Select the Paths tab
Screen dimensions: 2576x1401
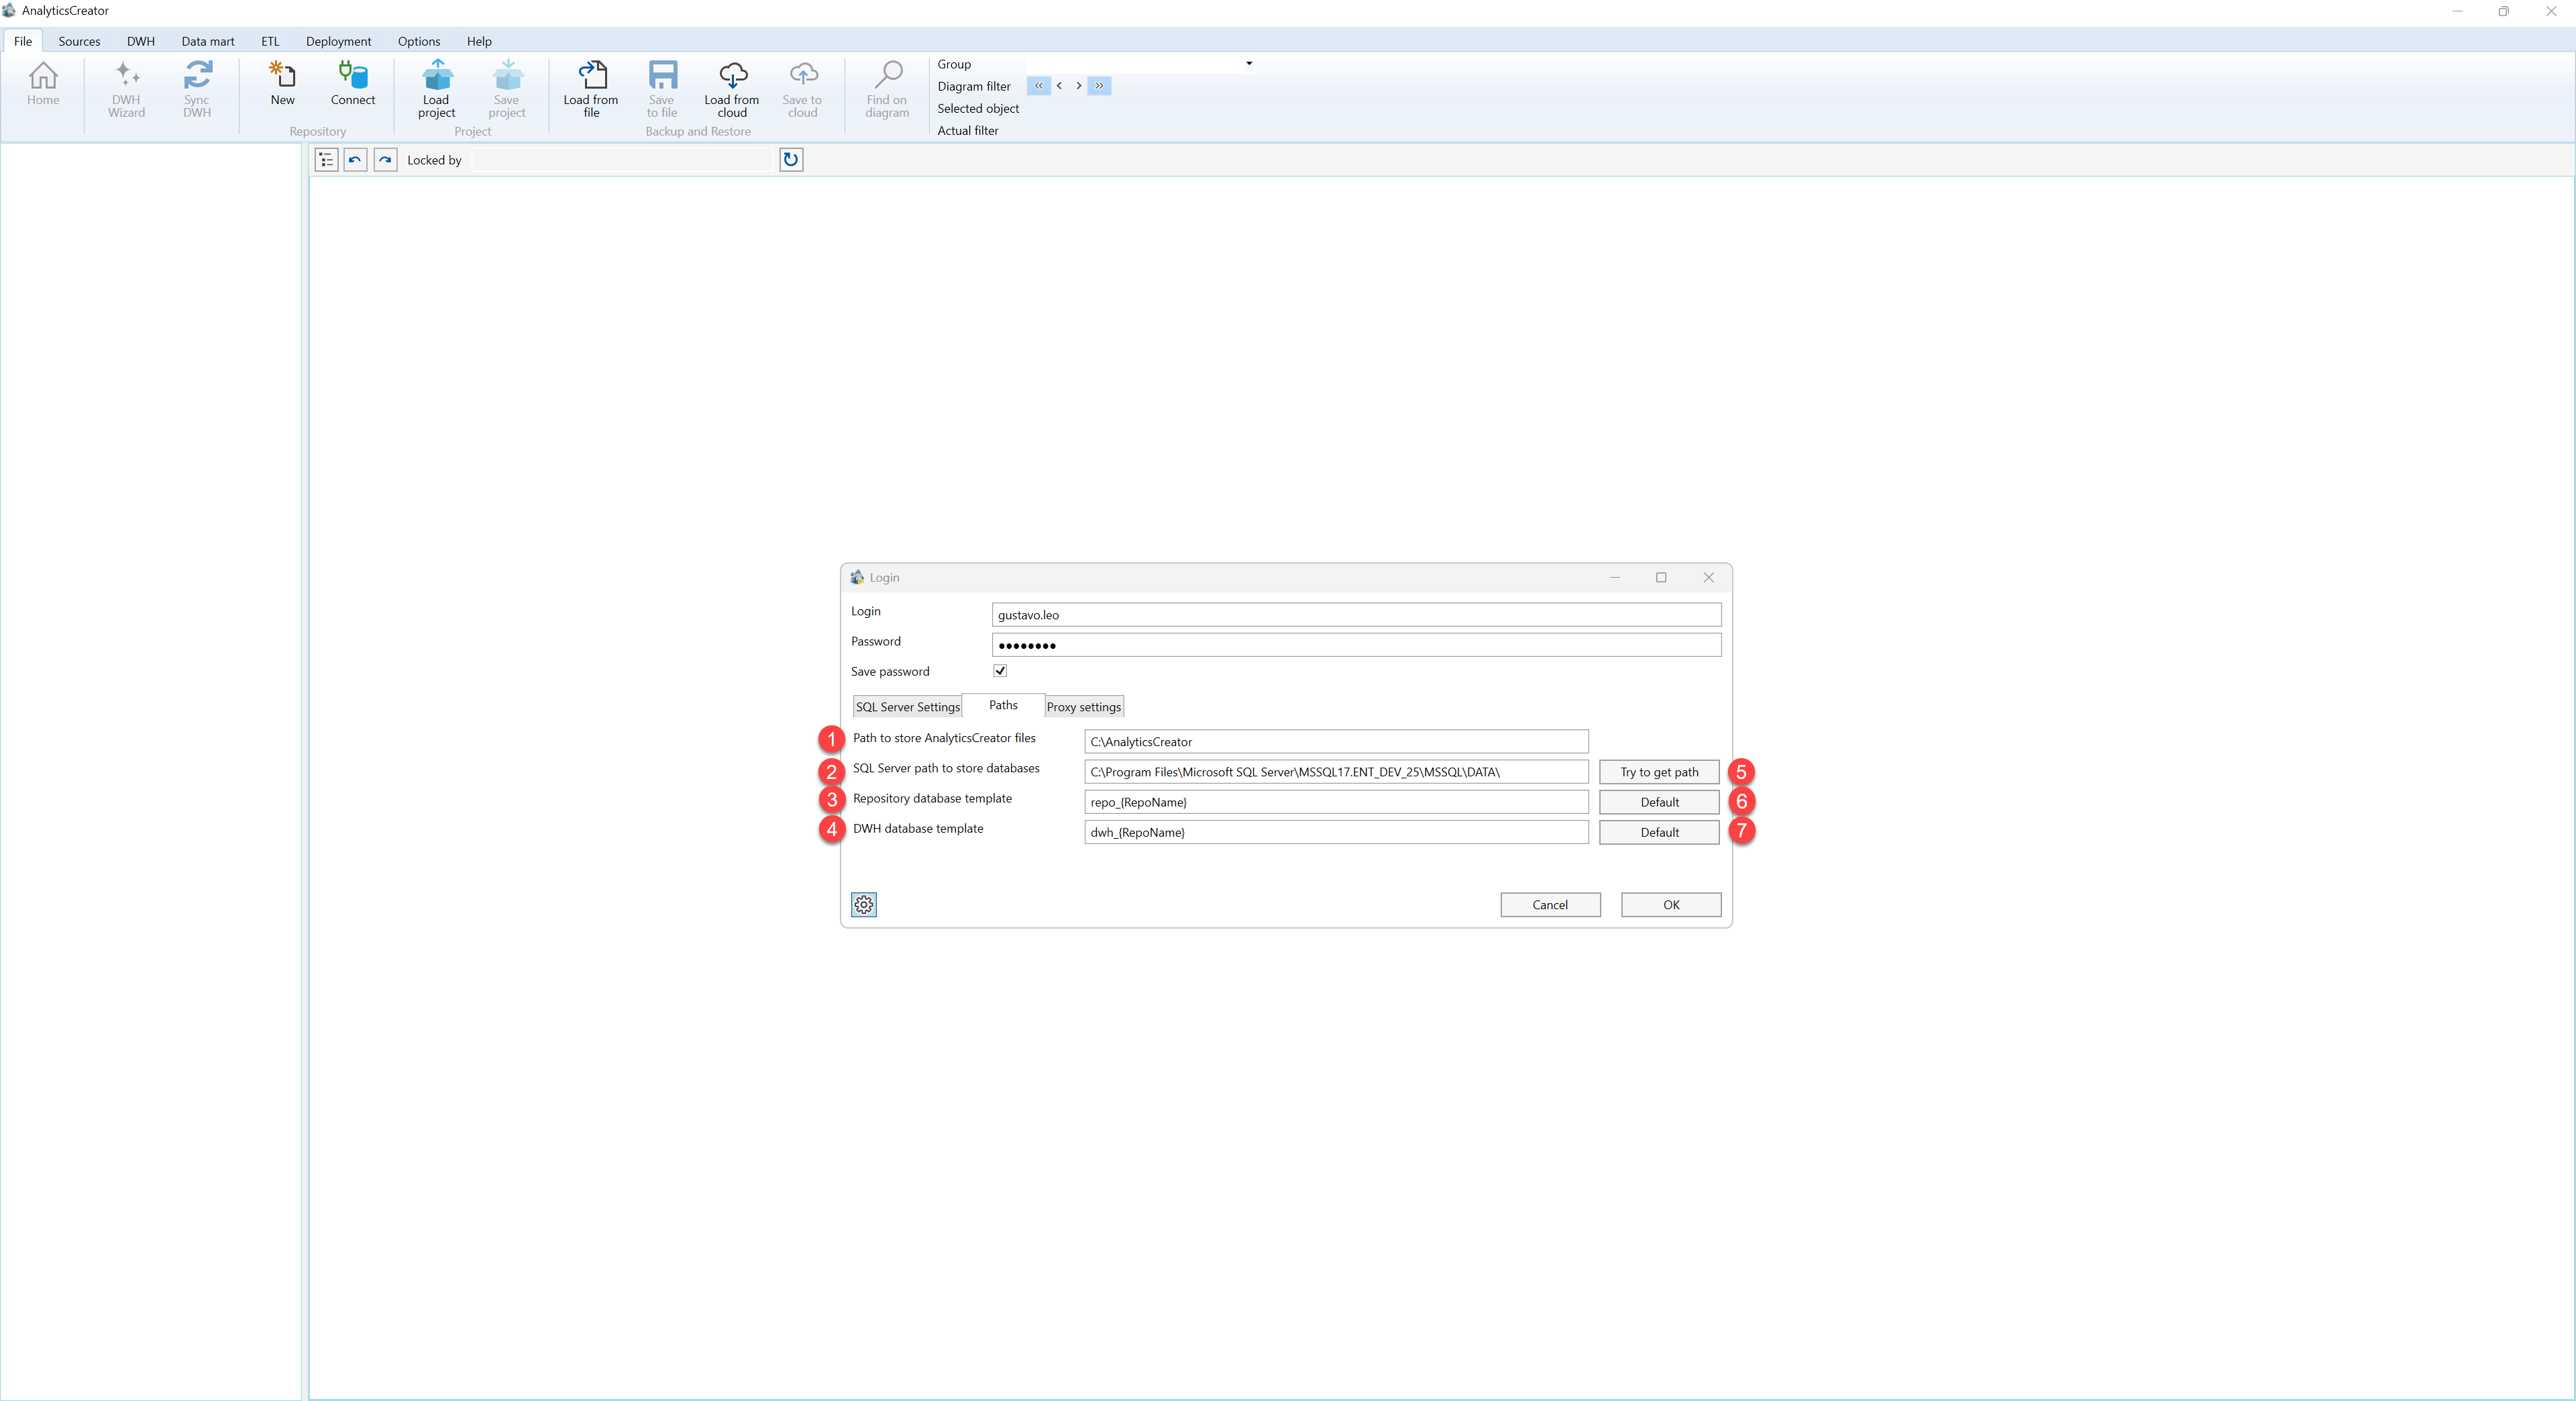pyautogui.click(x=1003, y=705)
